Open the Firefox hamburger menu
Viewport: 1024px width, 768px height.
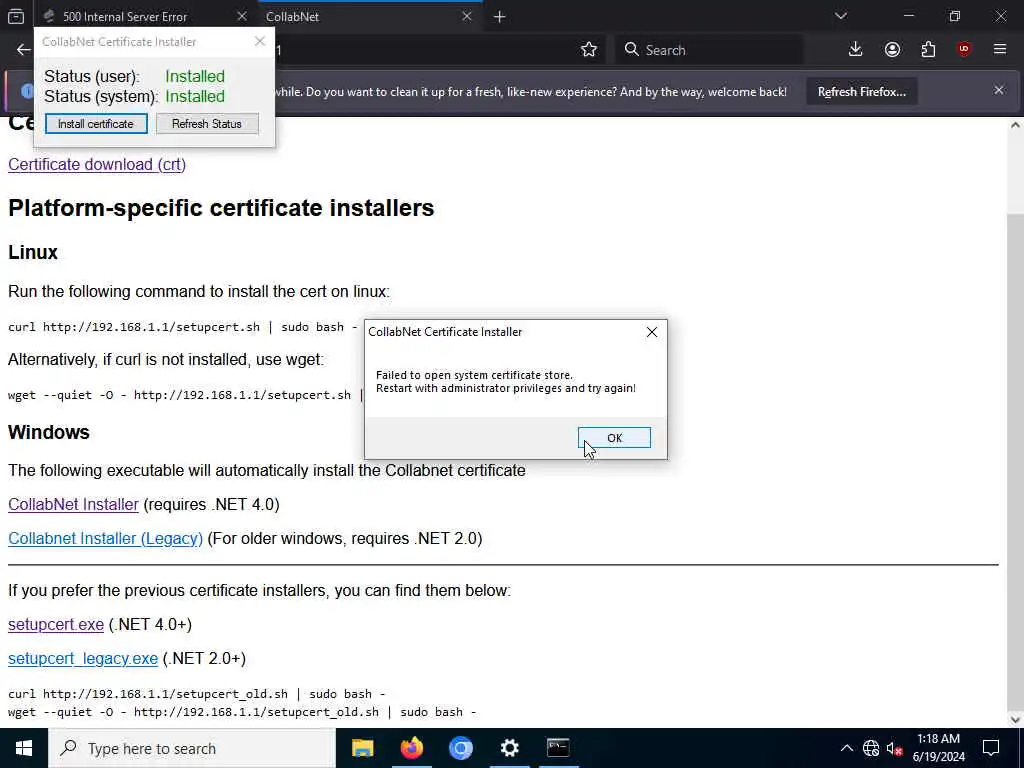coord(999,50)
